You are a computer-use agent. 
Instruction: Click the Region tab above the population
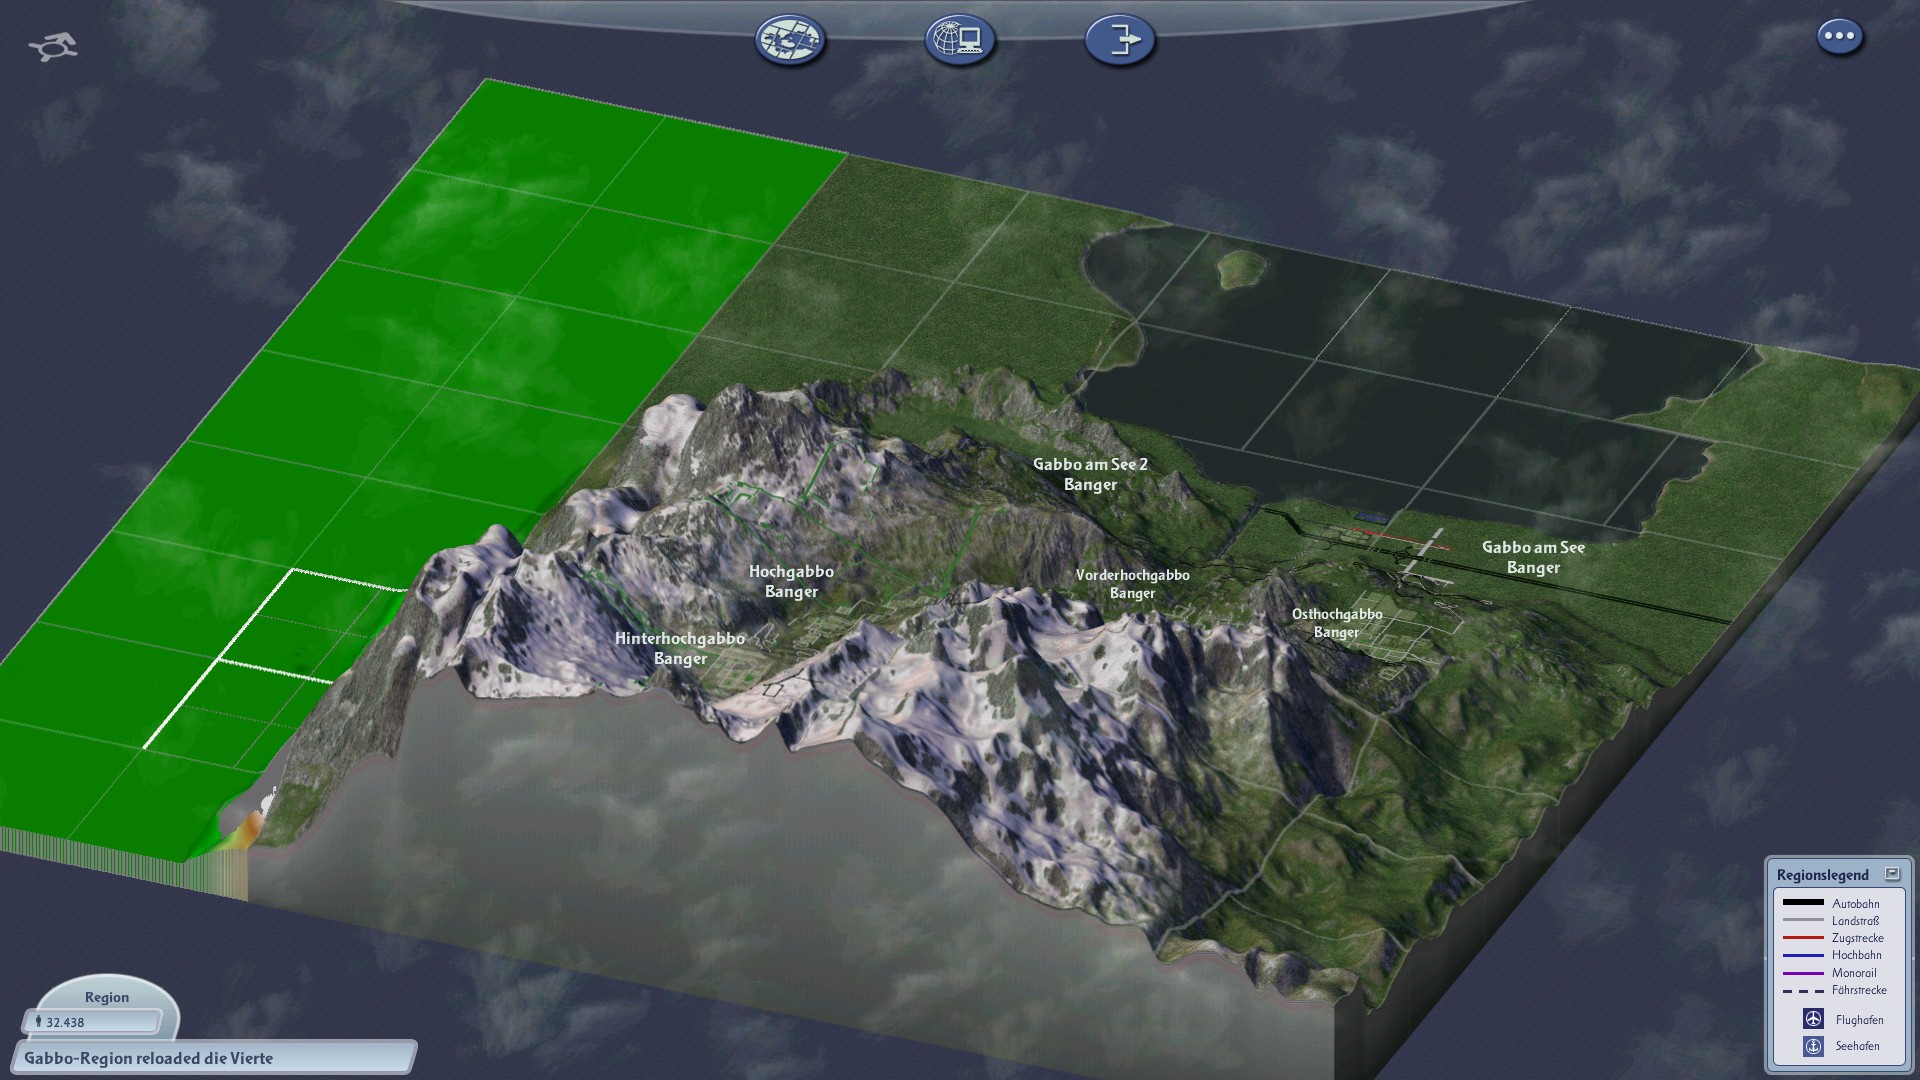pos(107,997)
